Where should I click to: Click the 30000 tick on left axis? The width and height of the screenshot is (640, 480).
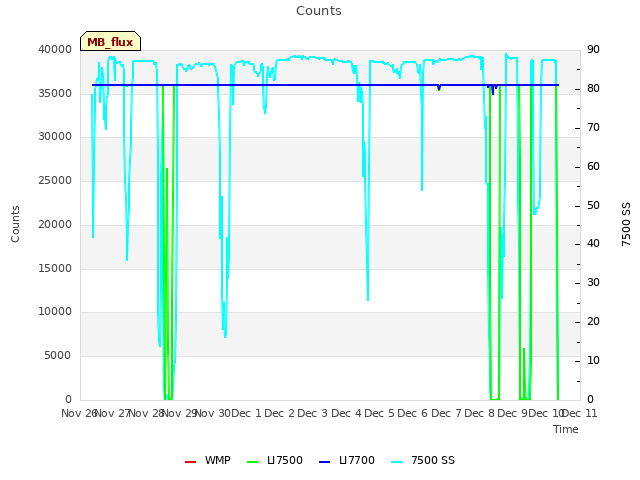coord(55,136)
